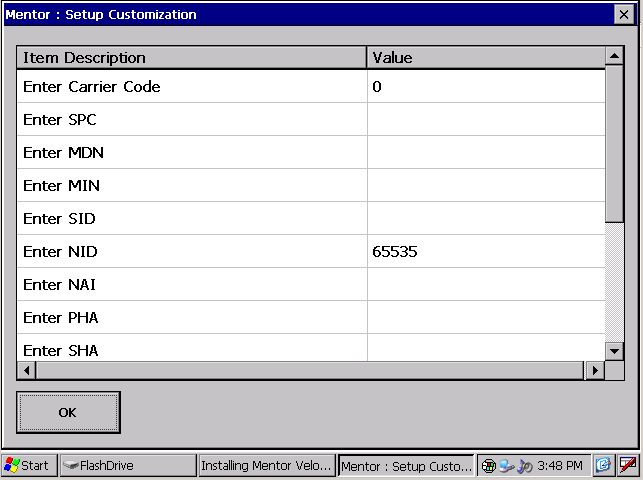The image size is (643, 480).
Task: Switch to FlashDrive taskbar window
Action: [128, 465]
